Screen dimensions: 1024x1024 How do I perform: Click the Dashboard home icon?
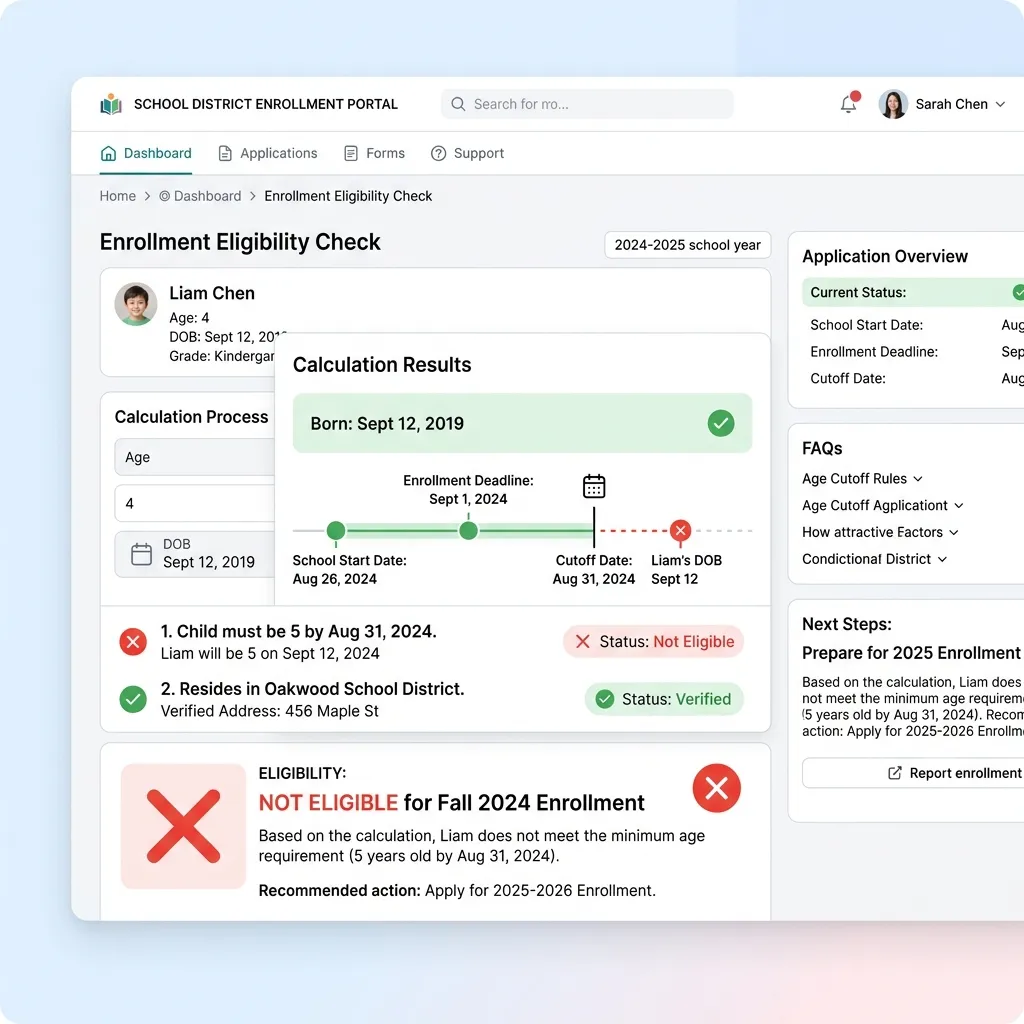(108, 153)
